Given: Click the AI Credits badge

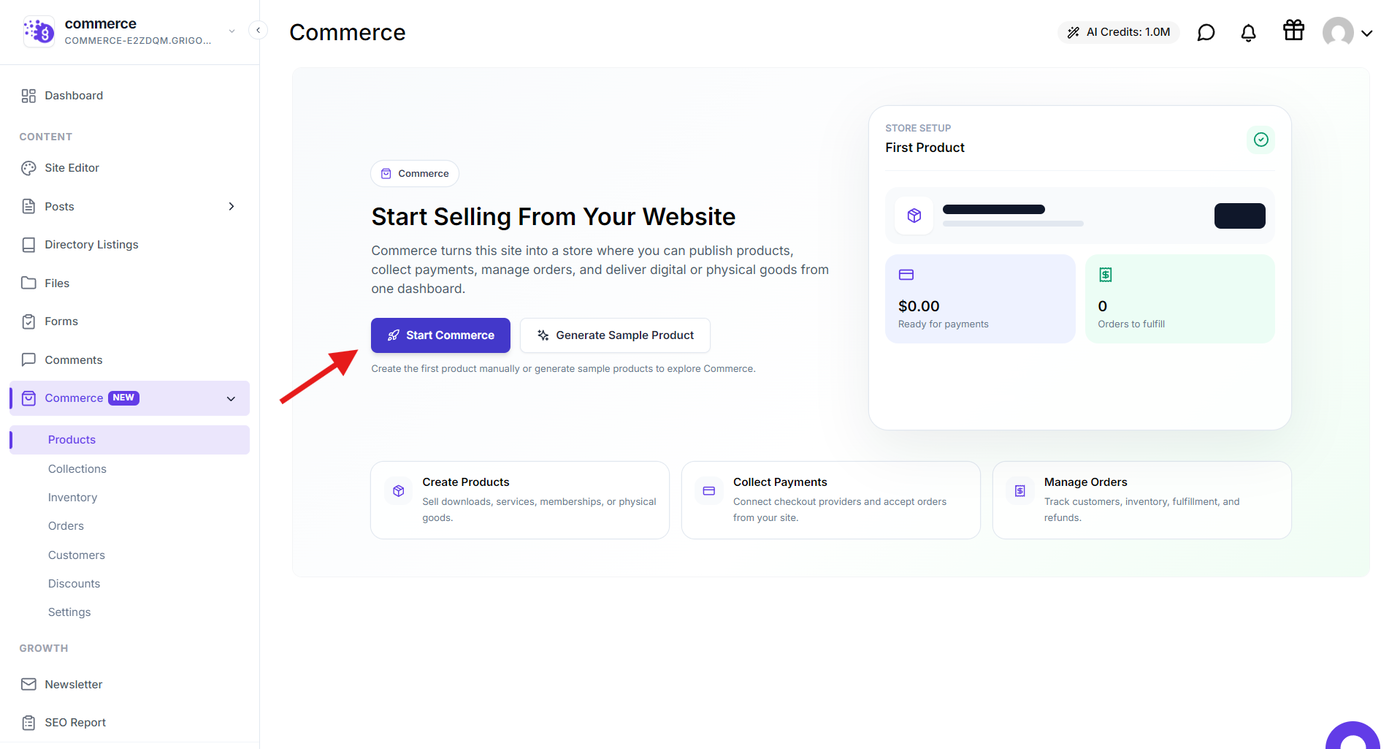Looking at the screenshot, I should click(x=1119, y=32).
